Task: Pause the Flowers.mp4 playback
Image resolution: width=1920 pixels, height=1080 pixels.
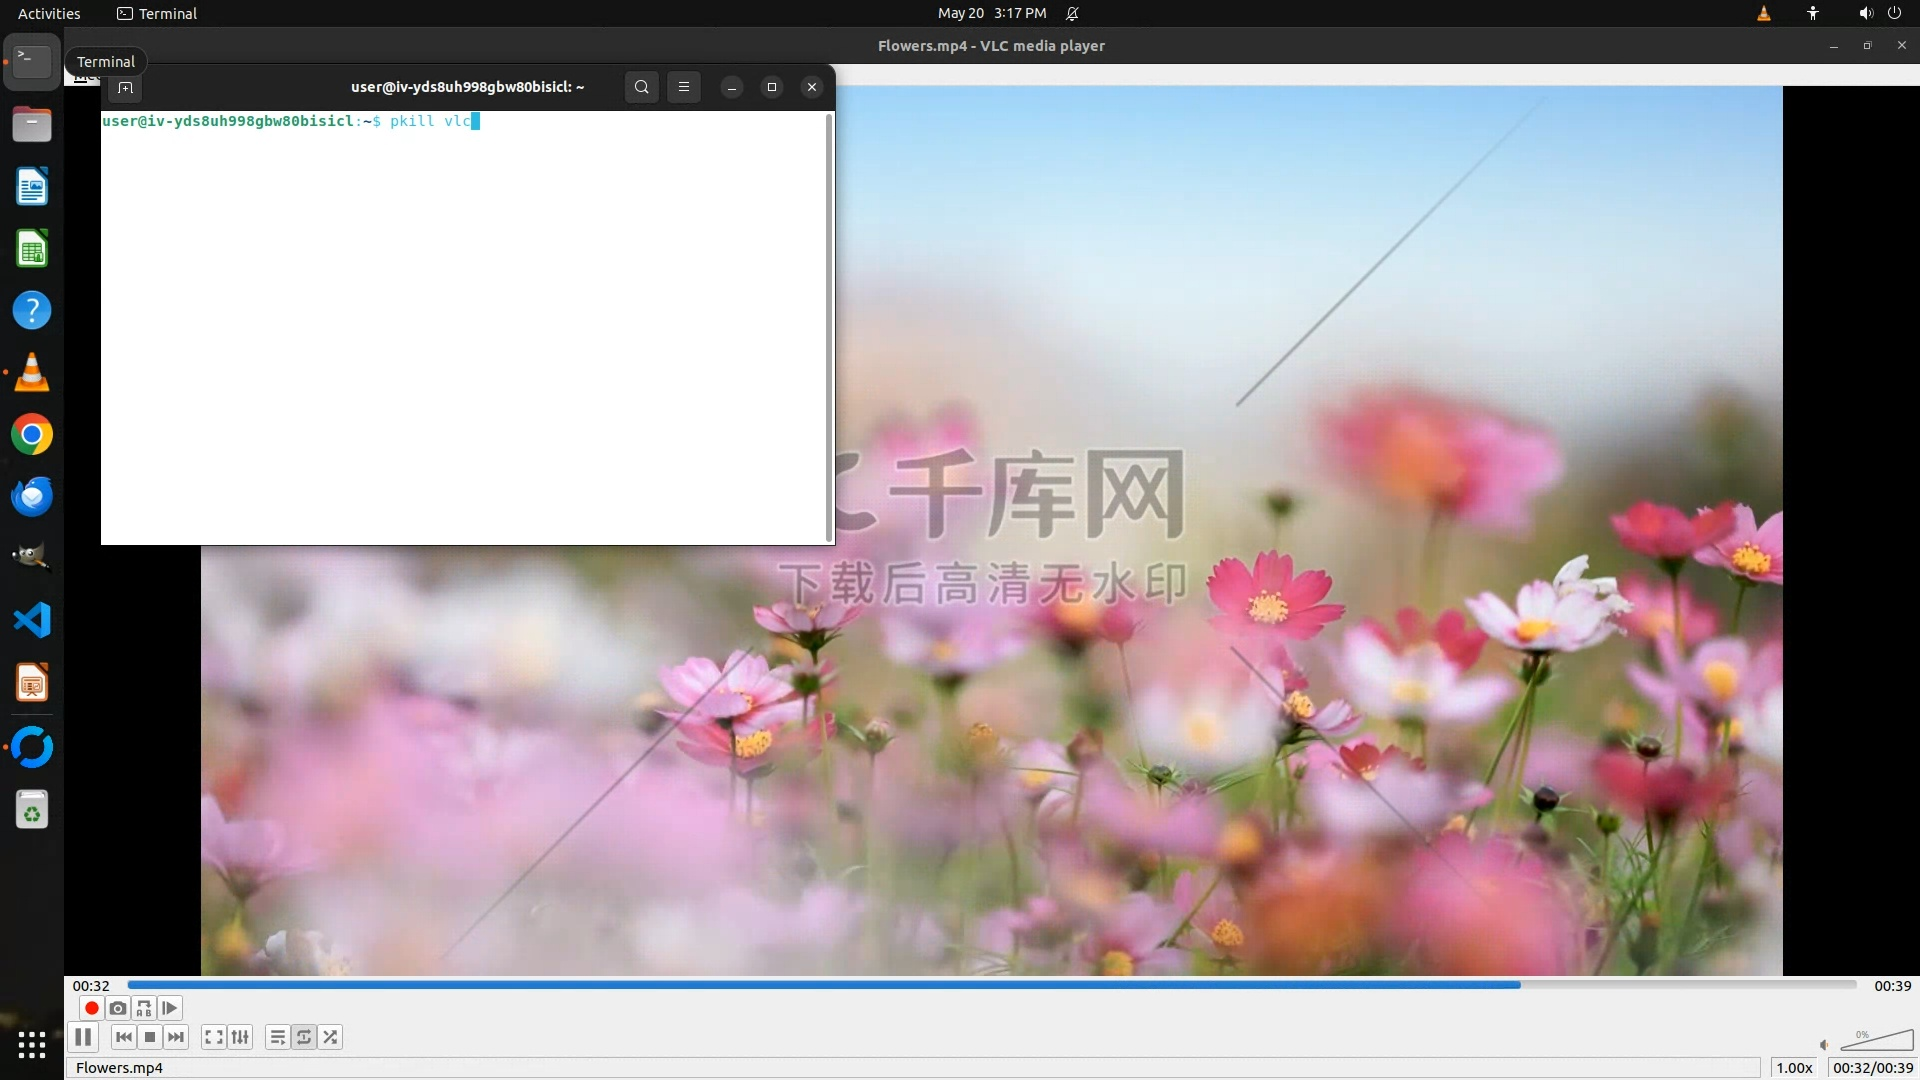Action: click(x=83, y=1037)
